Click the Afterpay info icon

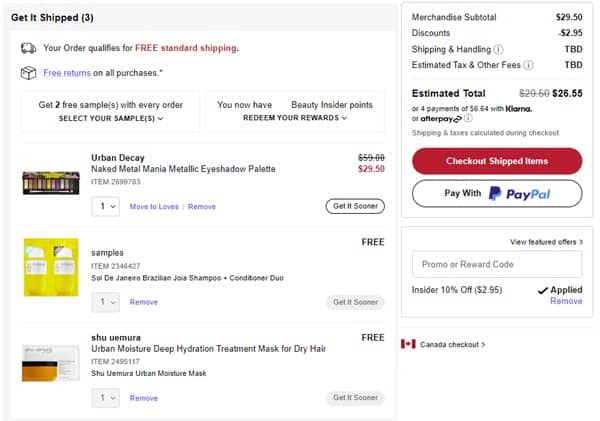coord(468,118)
